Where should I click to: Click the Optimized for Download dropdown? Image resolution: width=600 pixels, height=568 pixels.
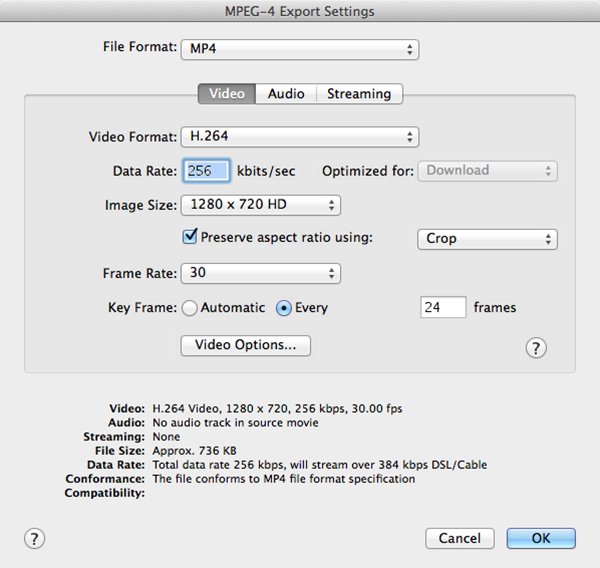pyautogui.click(x=488, y=171)
